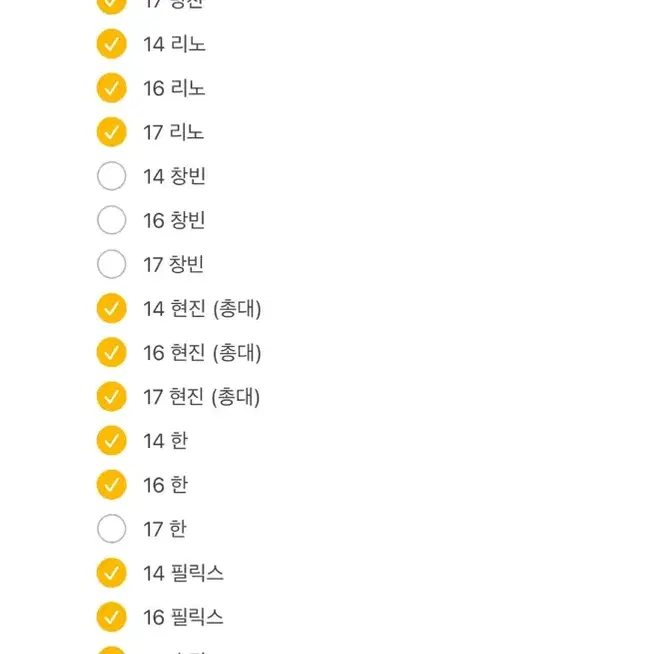Screen dimensions: 654x654
Task: Select the 16 필릭스 text label
Action: pos(183,617)
